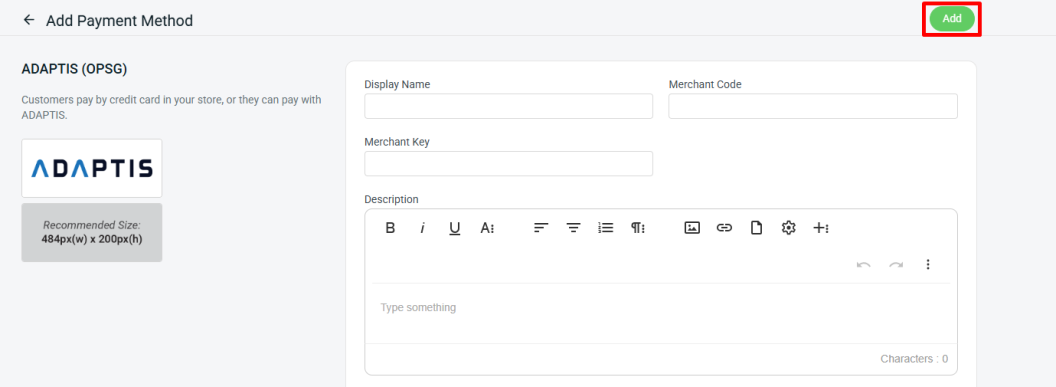The image size is (1056, 387).
Task: Select the Merchant Key input box
Action: [508, 164]
